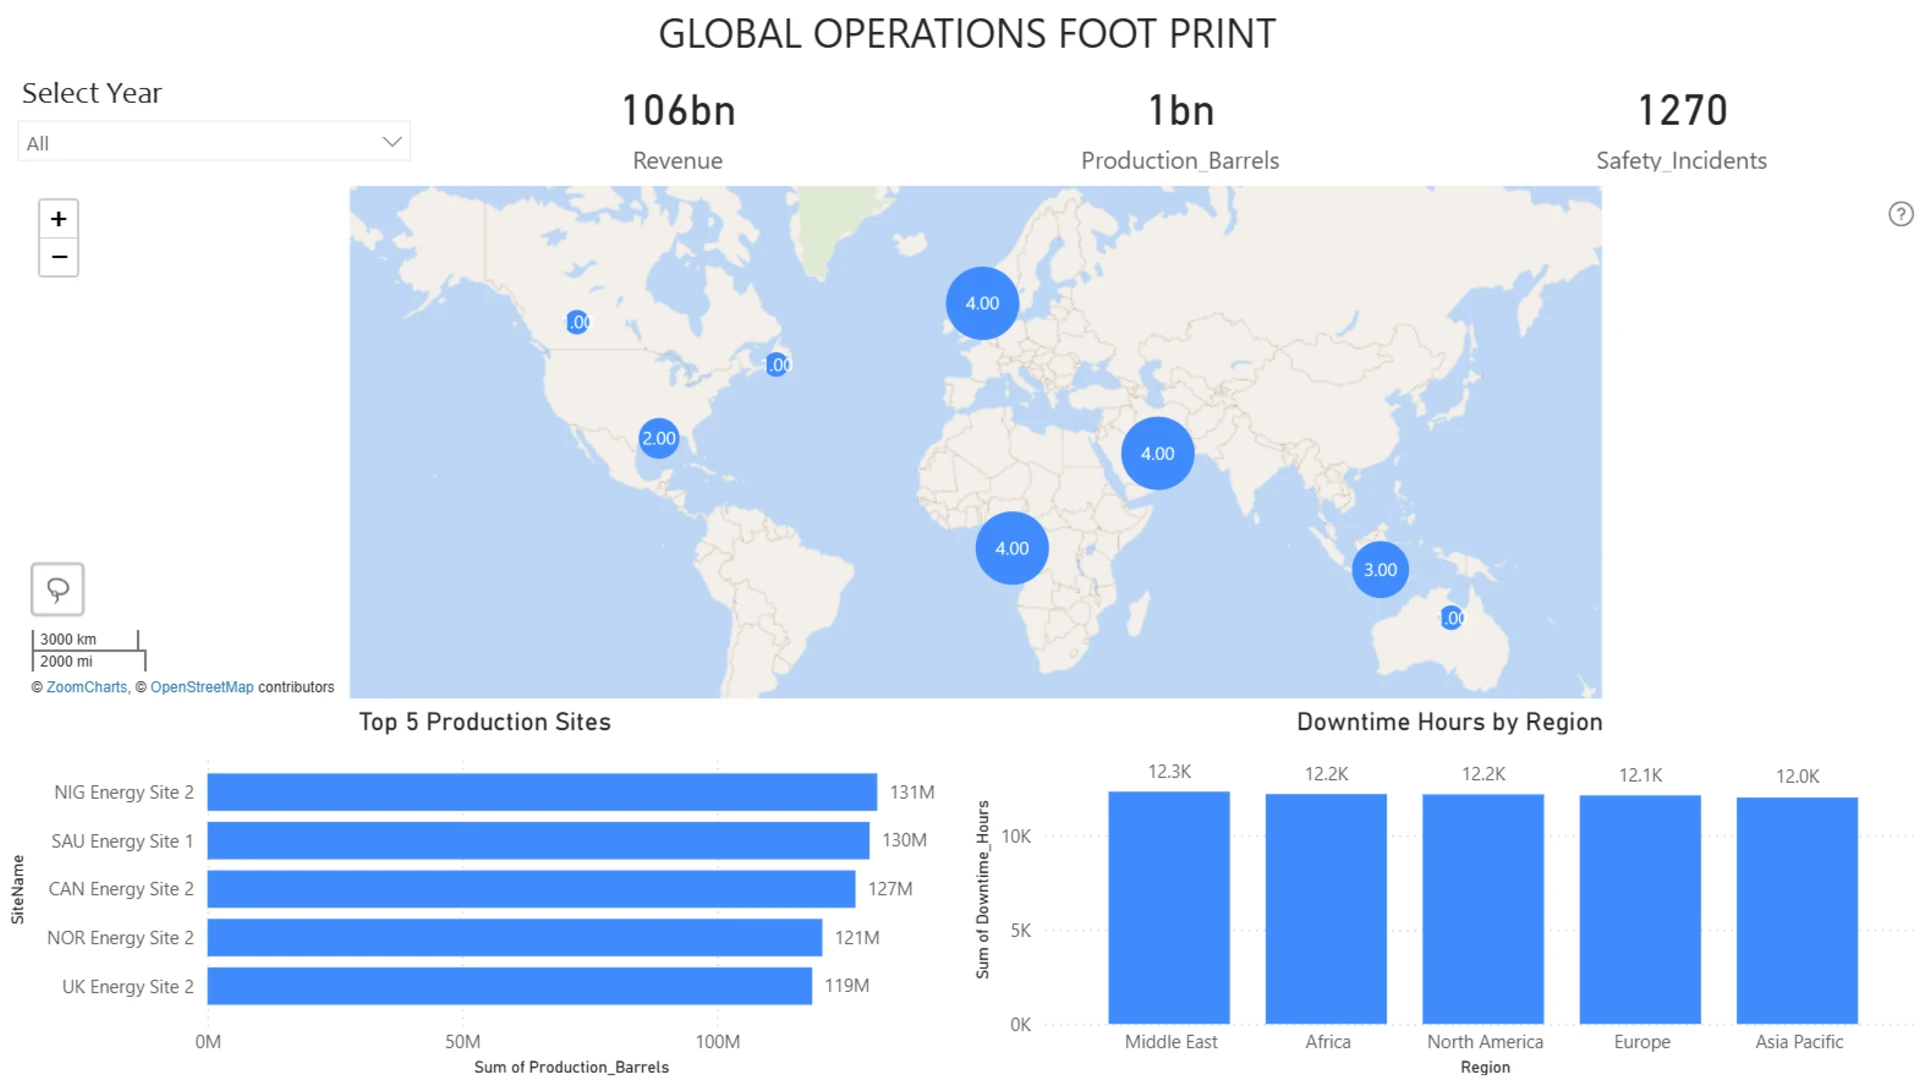1920x1080 pixels.
Task: Select the Africa 4.00 map bubble
Action: coord(1011,548)
